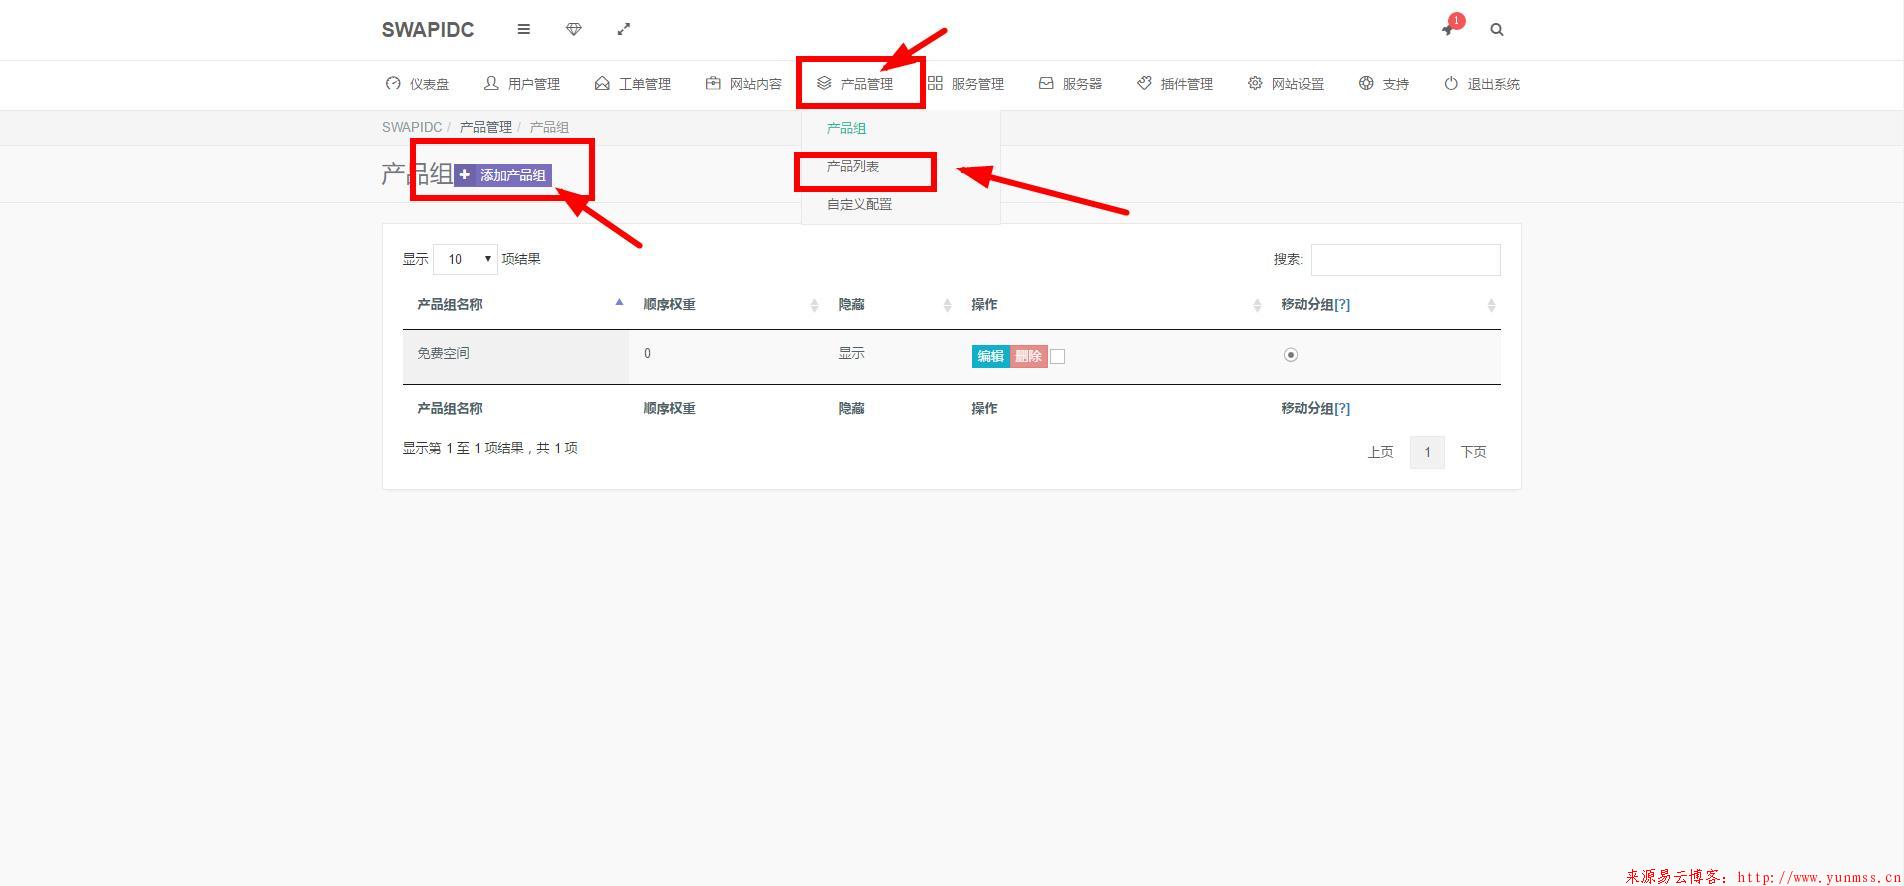
Task: Click the sort arrows in the 移动分组 header
Action: [1491, 305]
